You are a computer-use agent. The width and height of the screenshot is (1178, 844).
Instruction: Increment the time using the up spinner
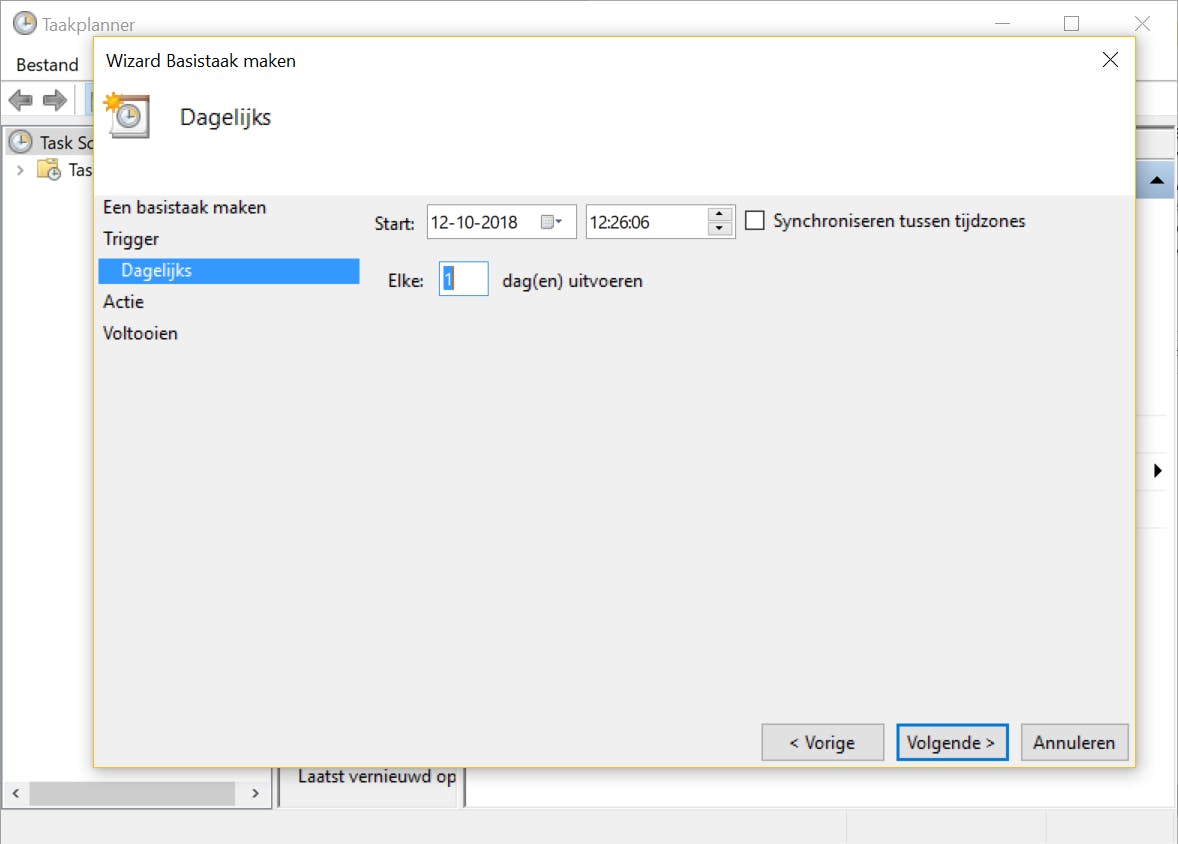(x=717, y=215)
